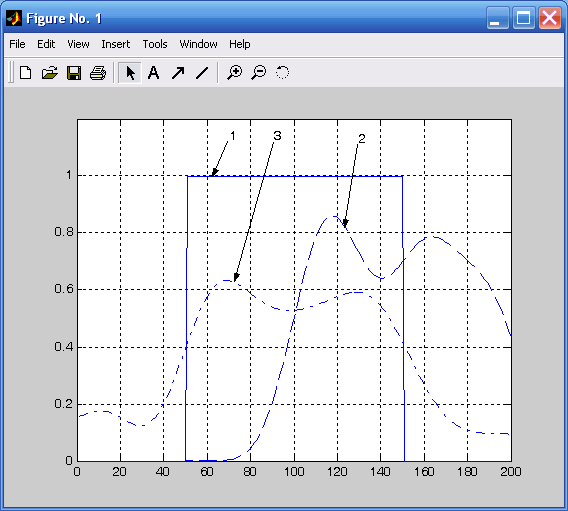Open the Edit menu
The height and width of the screenshot is (511, 568).
point(46,44)
